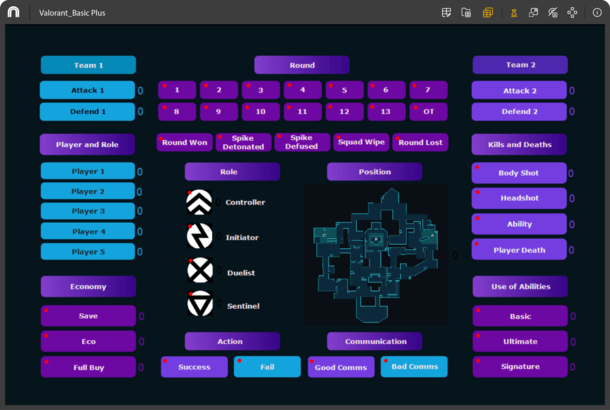610x410 pixels.
Task: Click the four-dot gamepad layout icon
Action: pyautogui.click(x=572, y=12)
